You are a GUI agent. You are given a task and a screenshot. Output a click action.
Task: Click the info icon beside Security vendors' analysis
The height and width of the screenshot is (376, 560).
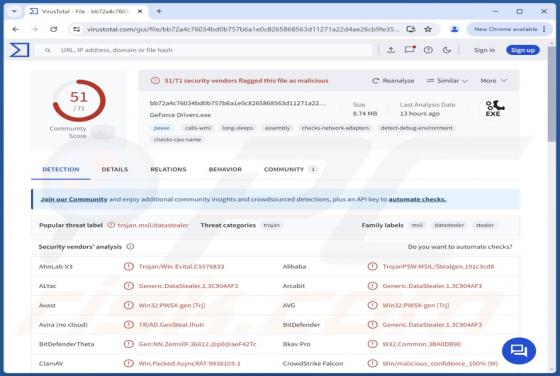click(x=130, y=247)
